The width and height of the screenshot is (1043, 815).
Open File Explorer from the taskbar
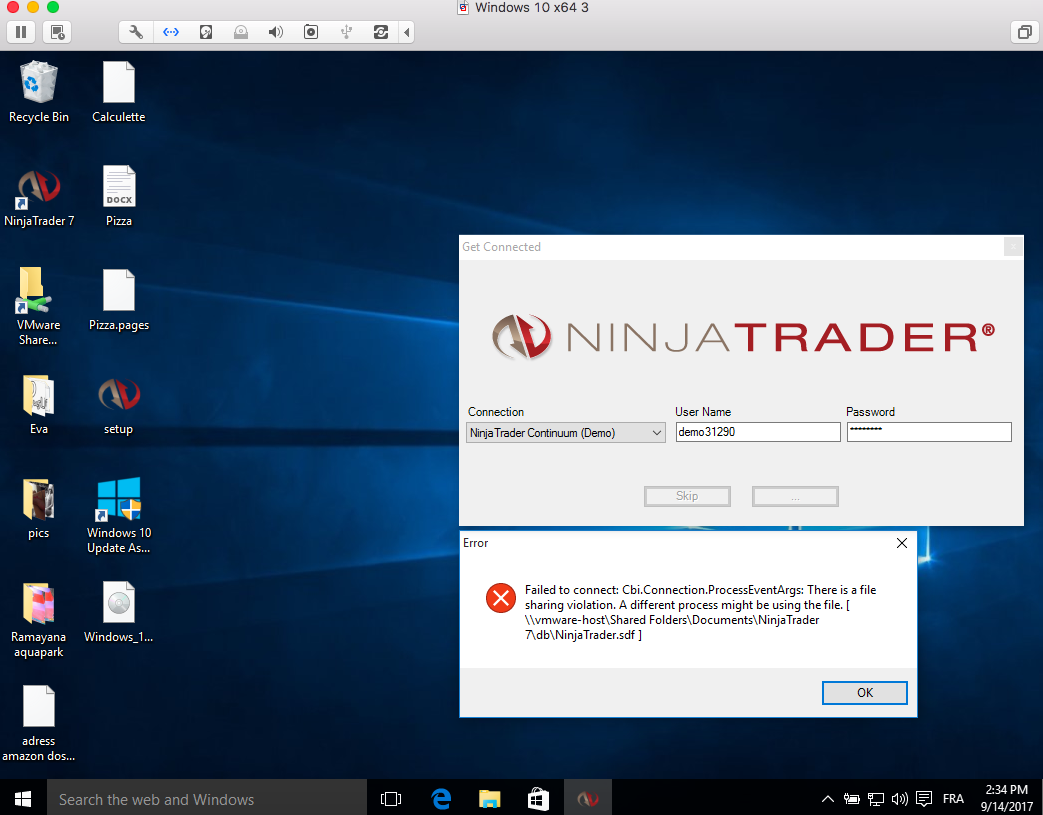point(490,798)
